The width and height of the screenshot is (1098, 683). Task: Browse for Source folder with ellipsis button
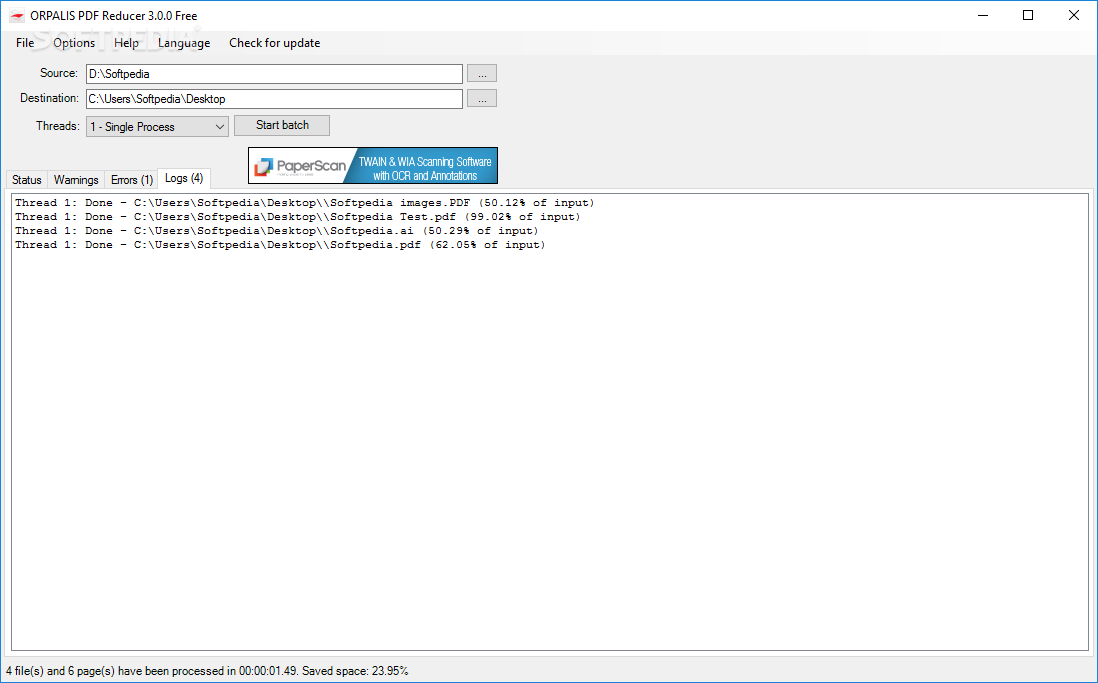pos(482,74)
